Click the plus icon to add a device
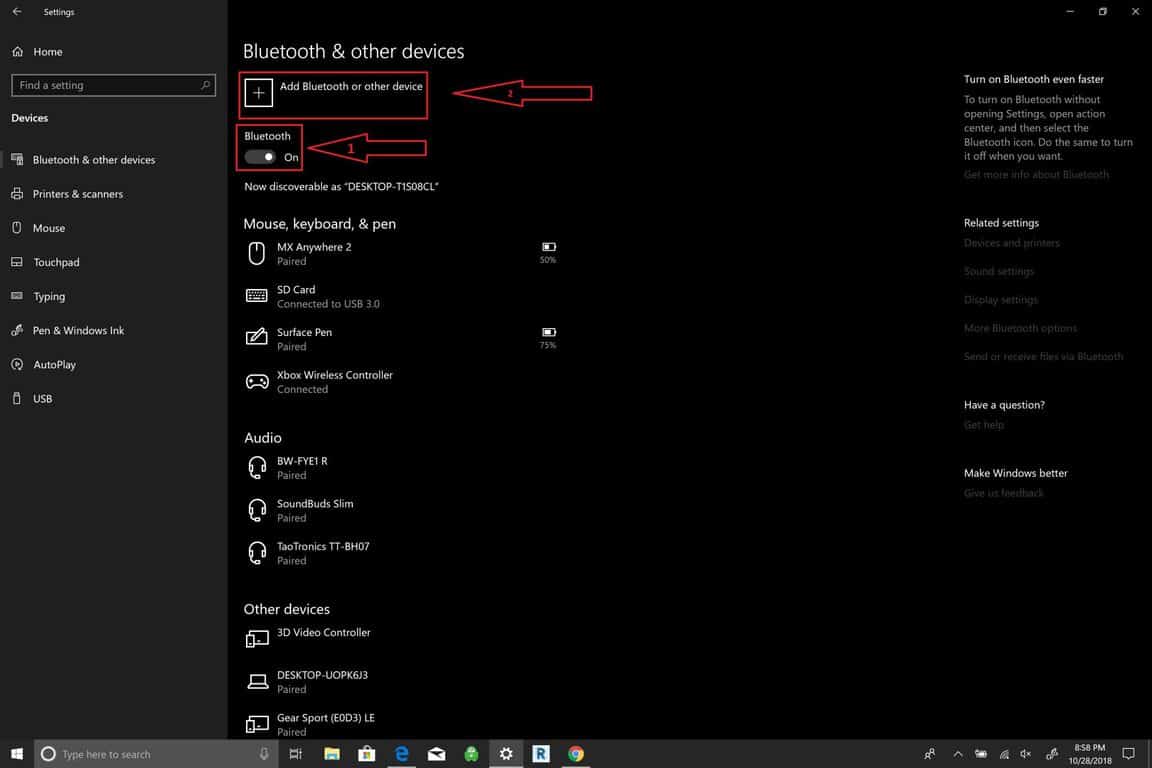 coord(258,93)
